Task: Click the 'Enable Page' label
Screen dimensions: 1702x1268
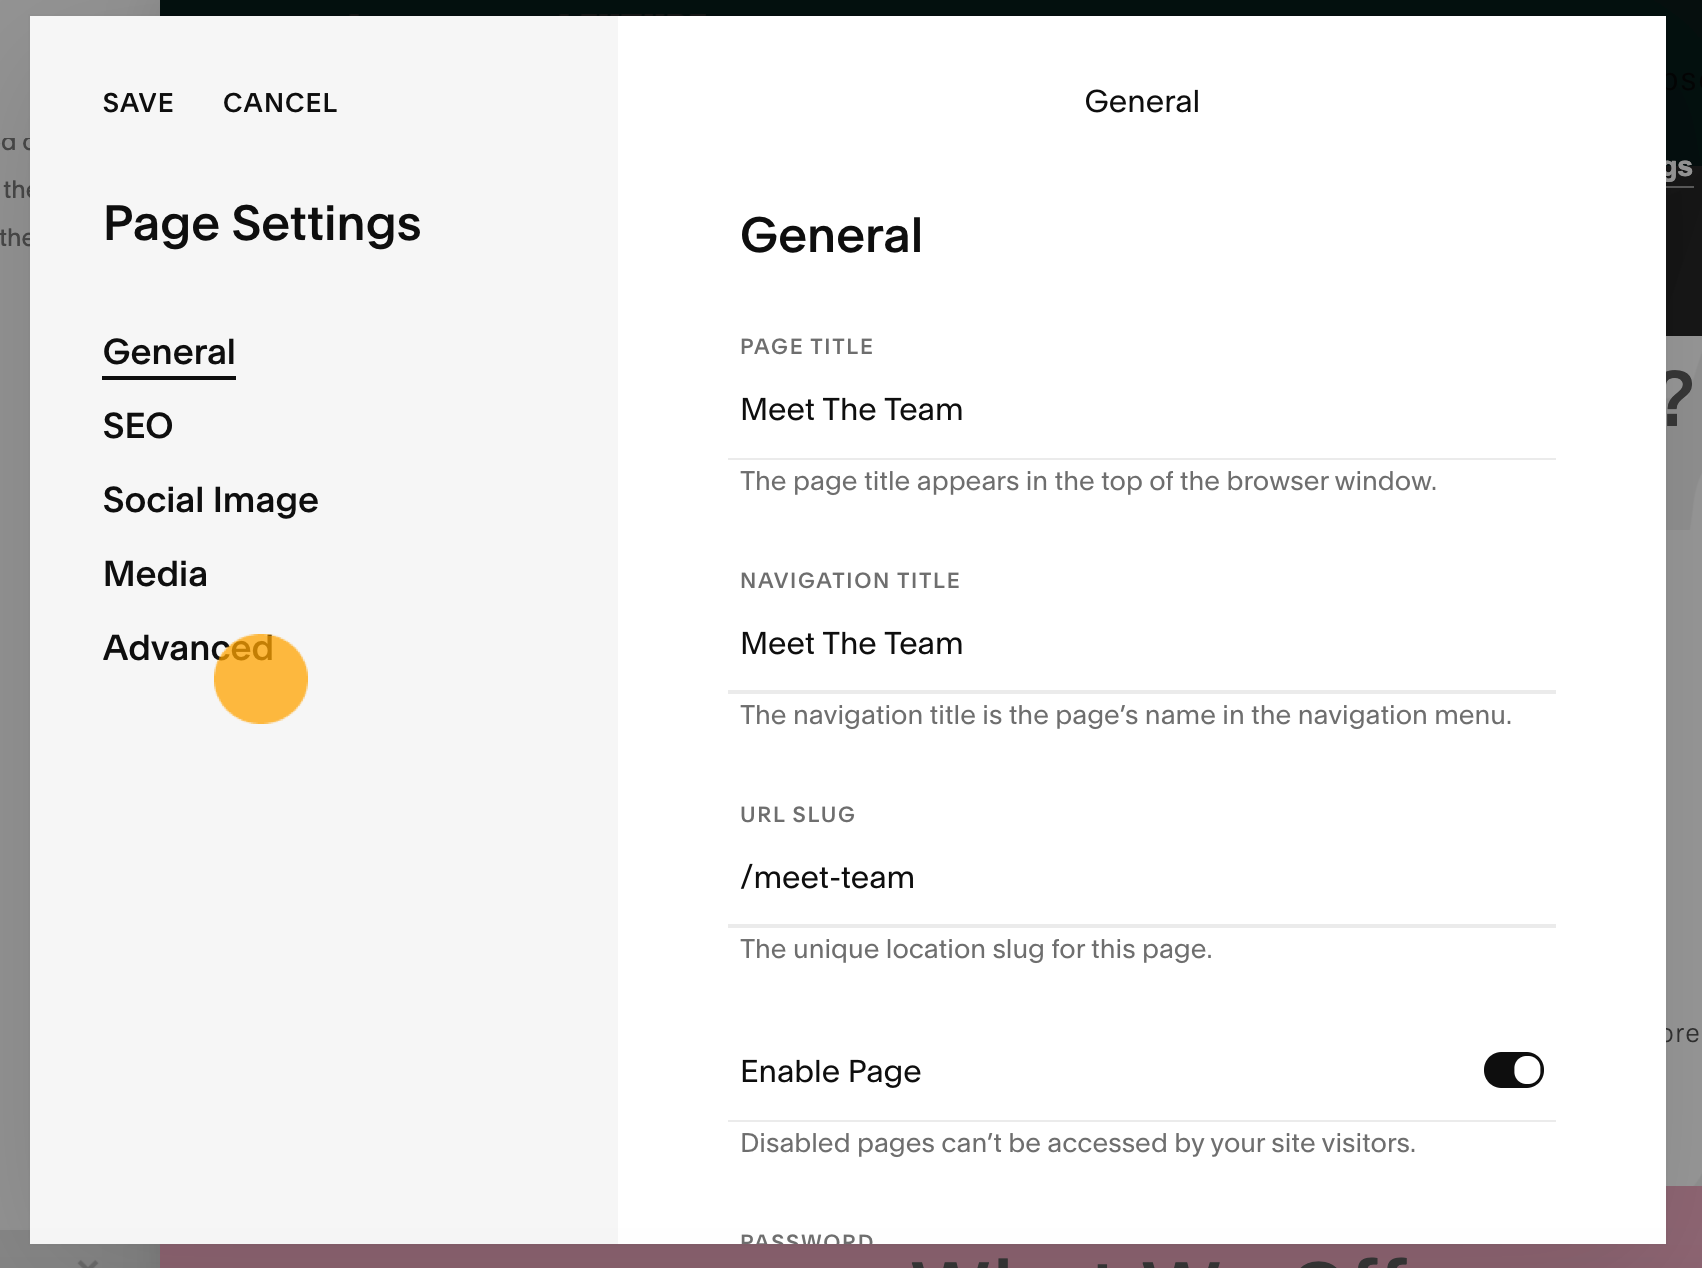Action: point(830,1071)
